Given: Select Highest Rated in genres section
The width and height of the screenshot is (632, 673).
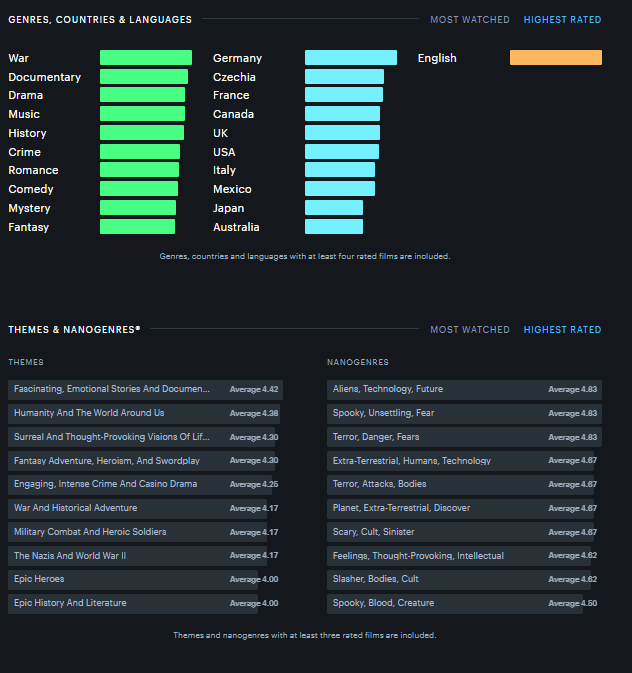Looking at the screenshot, I should point(562,20).
